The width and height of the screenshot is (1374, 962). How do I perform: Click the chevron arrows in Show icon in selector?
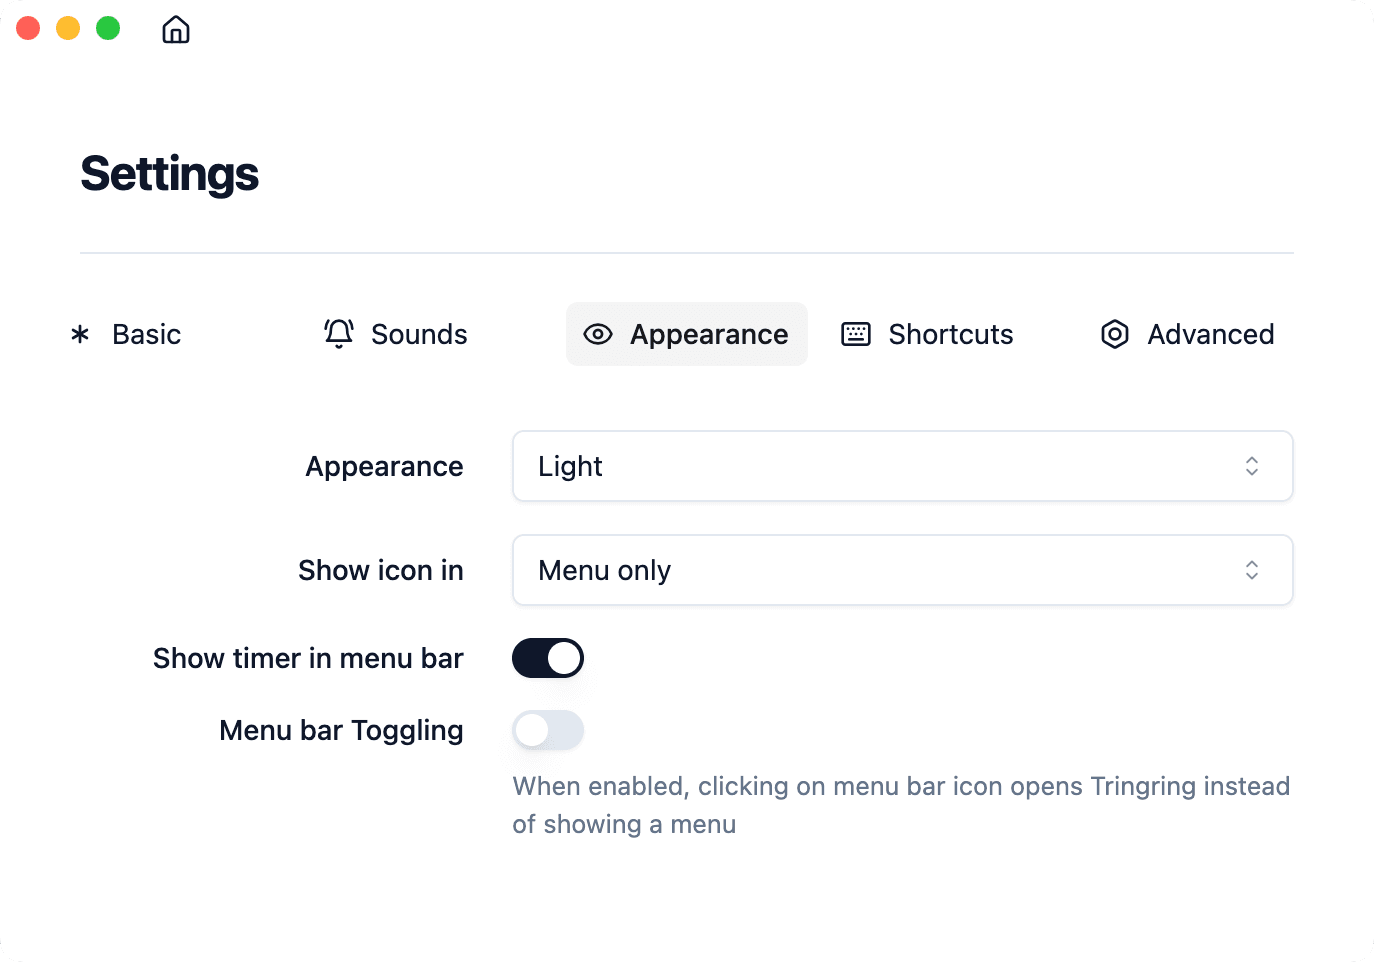coord(1251,570)
